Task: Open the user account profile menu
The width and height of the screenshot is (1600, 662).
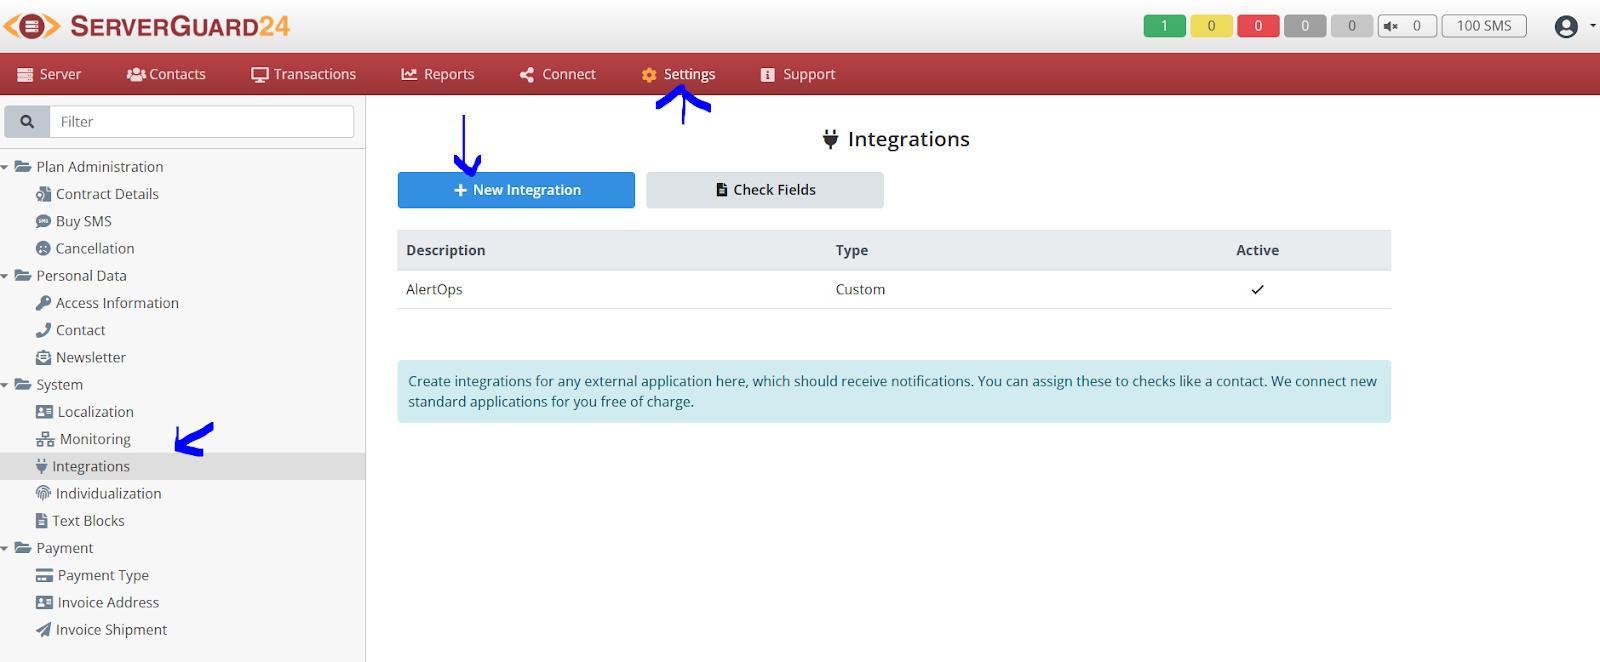Action: (1567, 26)
